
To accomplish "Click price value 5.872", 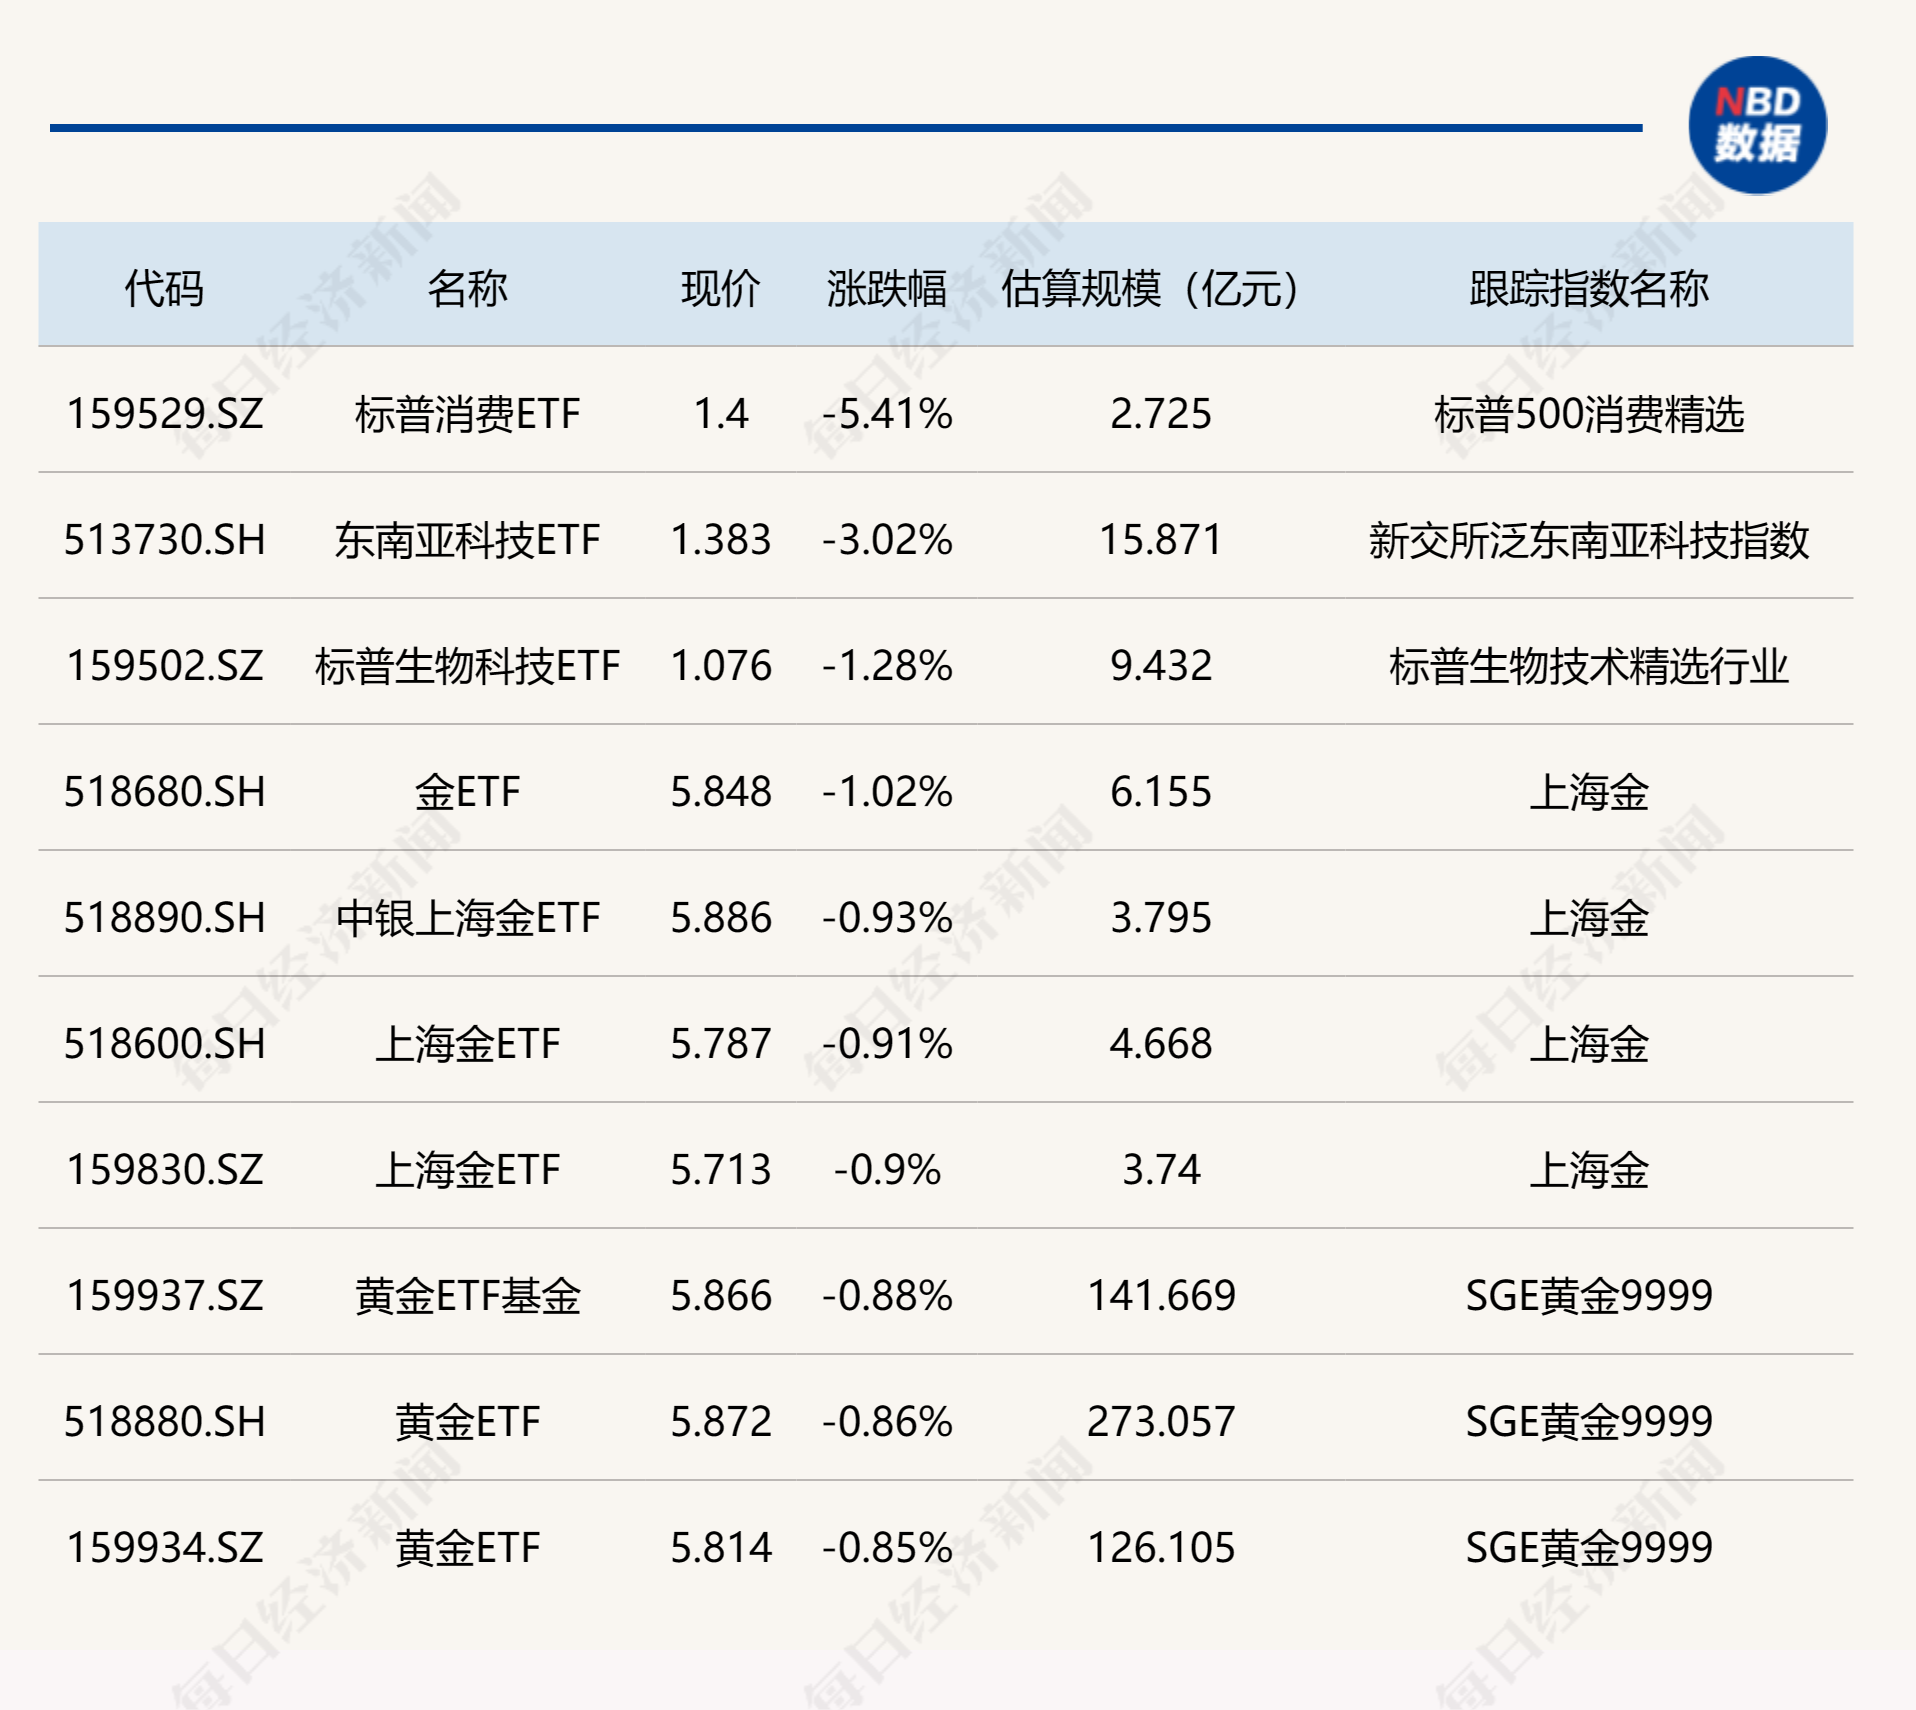I will (x=720, y=1422).
